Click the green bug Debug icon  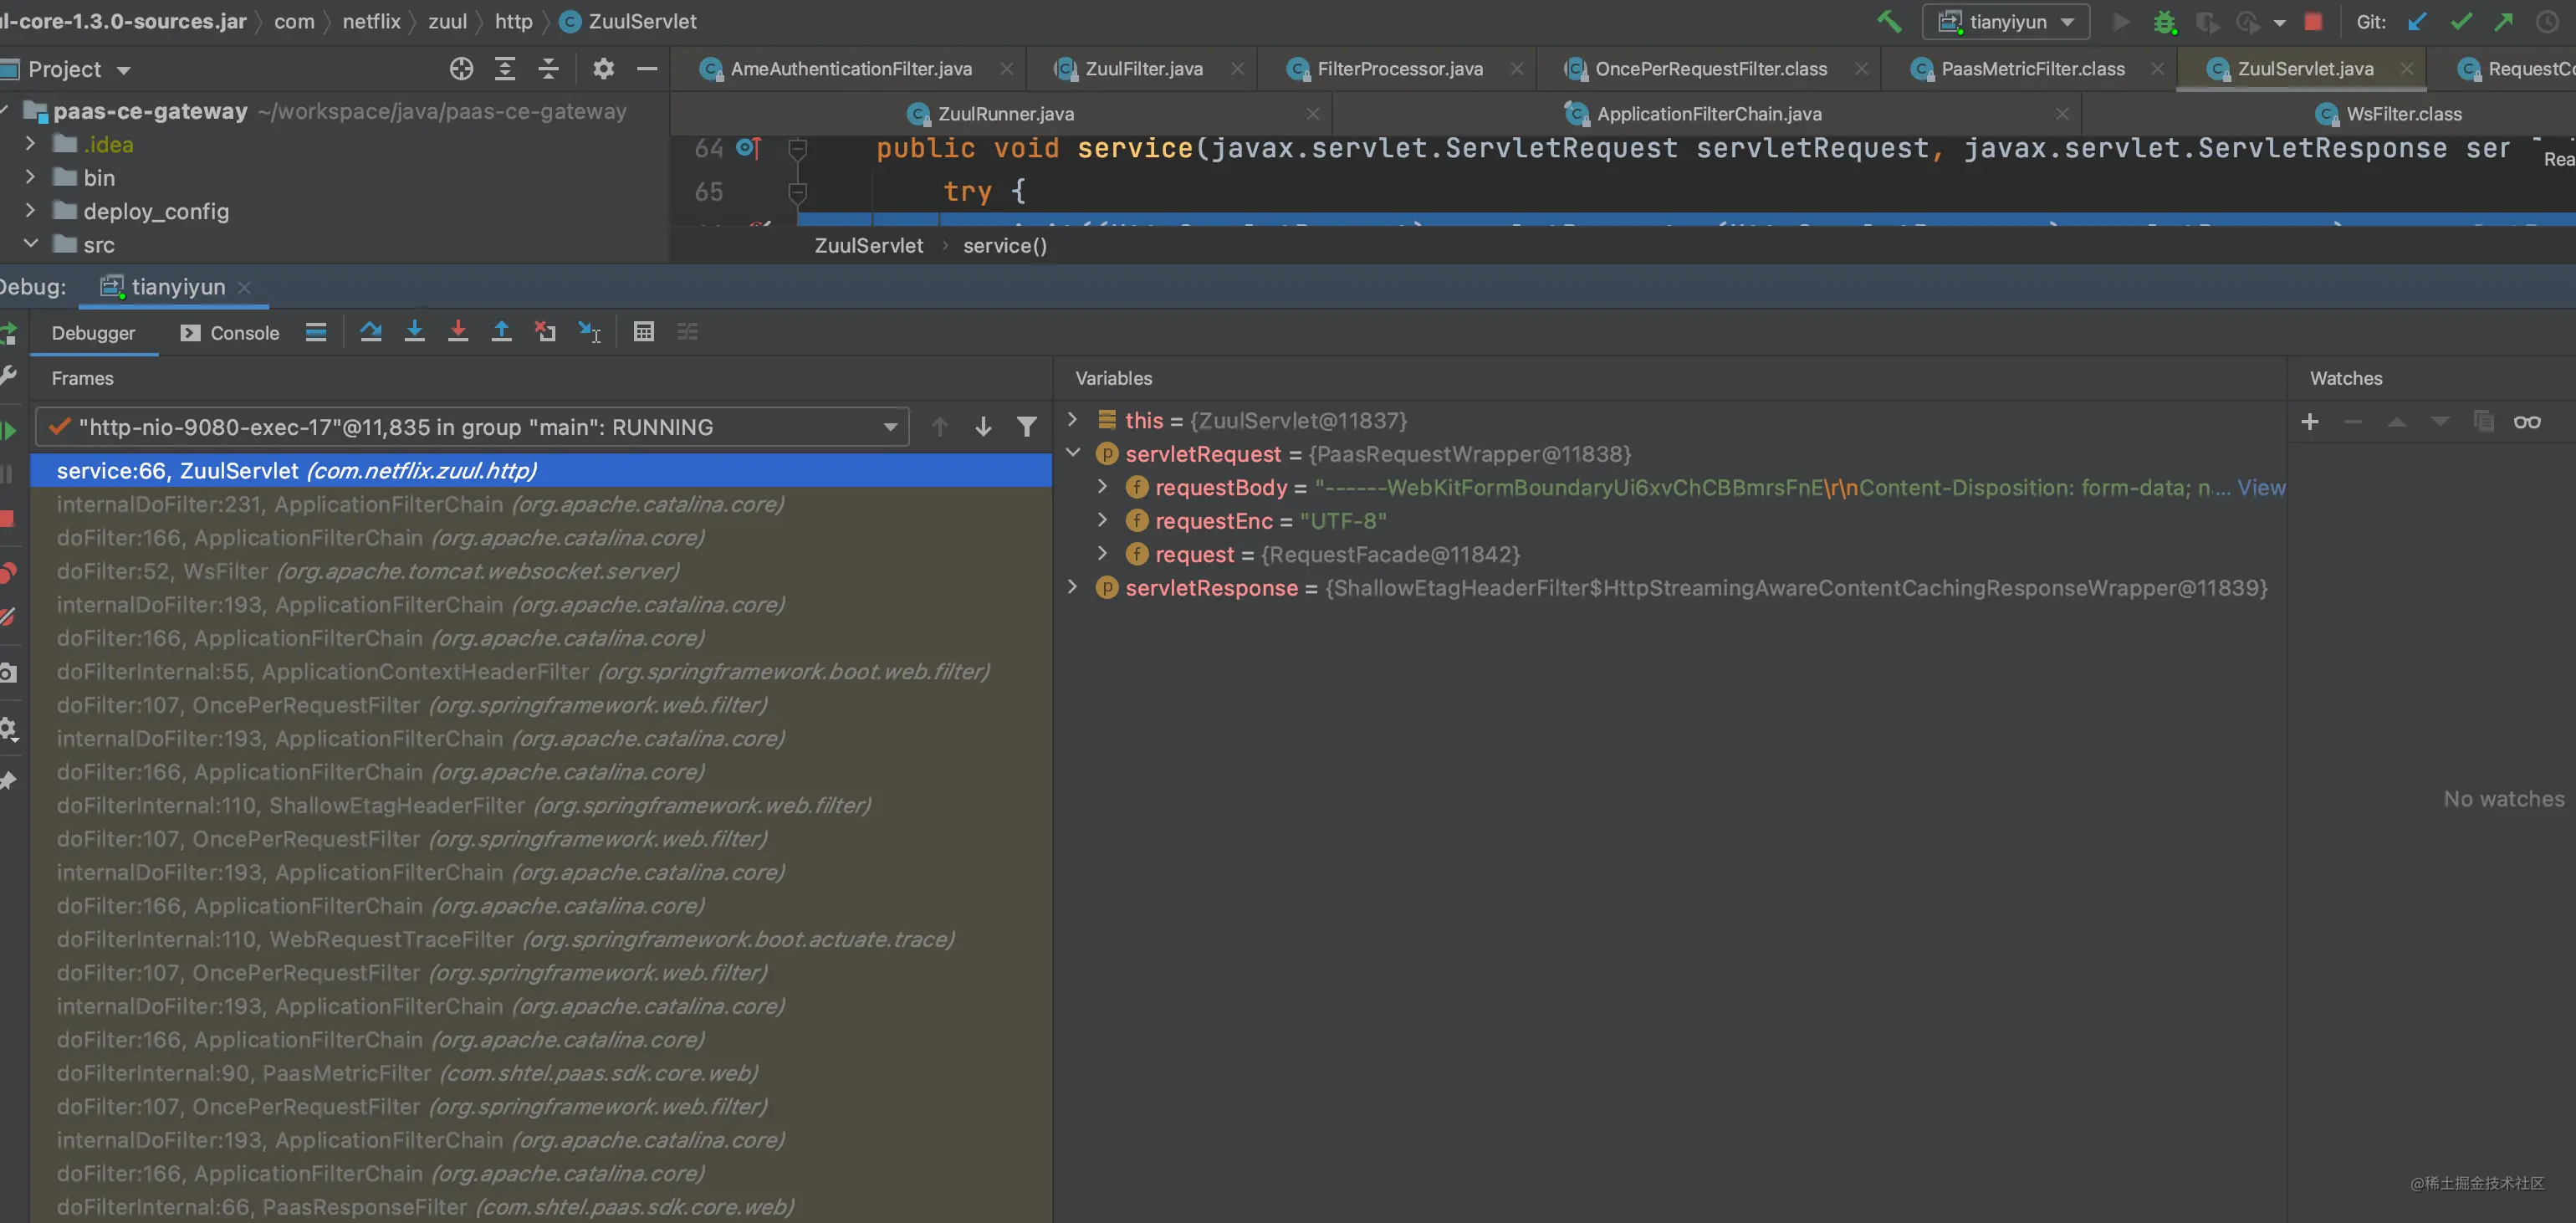(2165, 22)
